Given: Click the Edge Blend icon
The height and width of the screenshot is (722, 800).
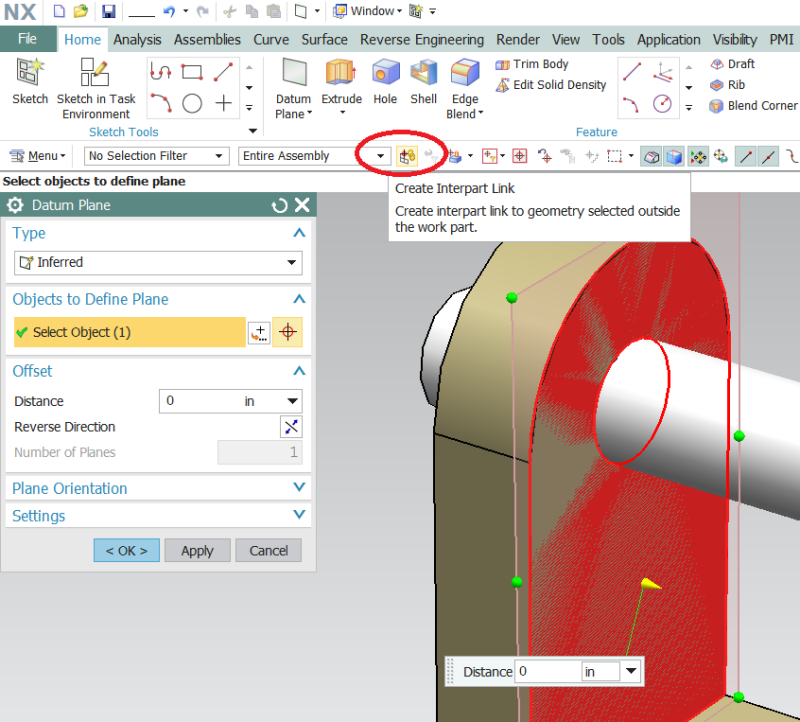Looking at the screenshot, I should (x=465, y=73).
